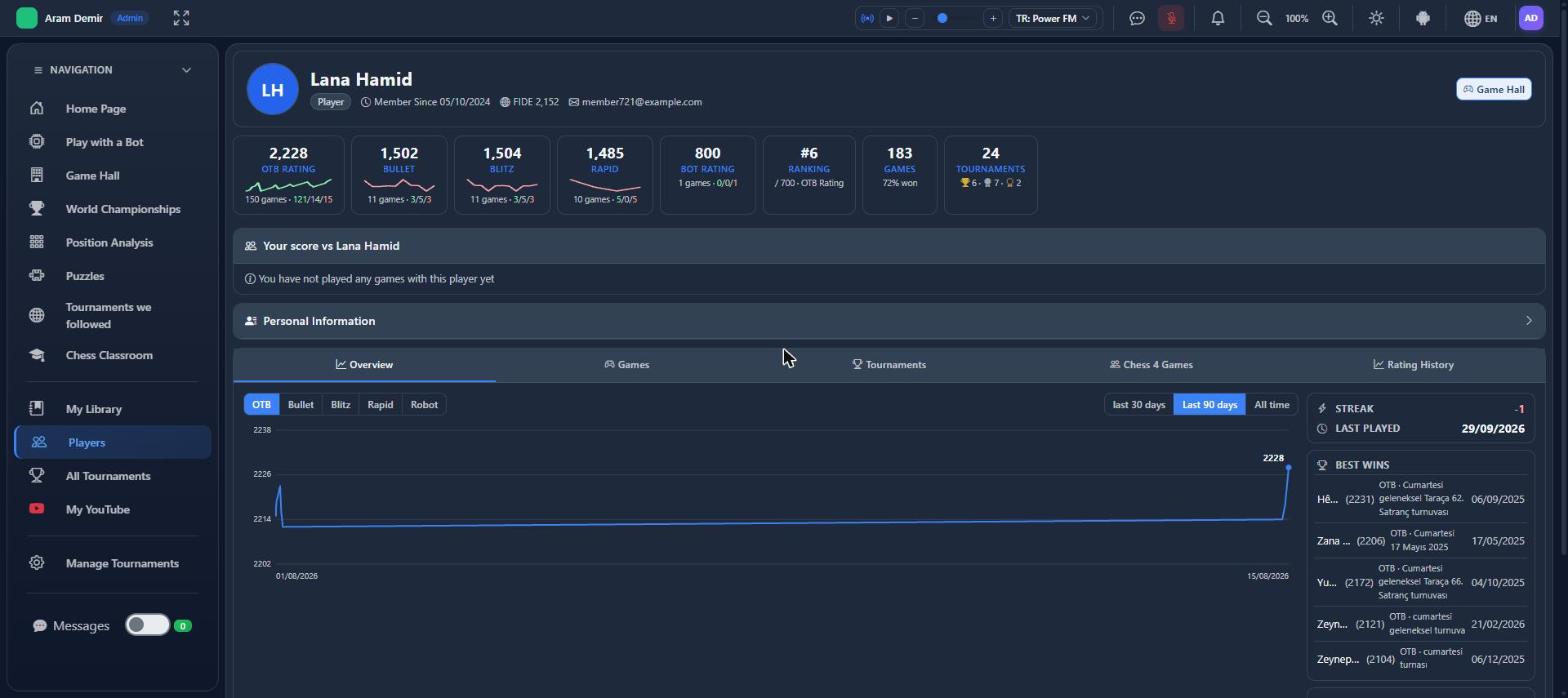Toggle the Messages switch
Screen dimensions: 1568x698
click(147, 625)
